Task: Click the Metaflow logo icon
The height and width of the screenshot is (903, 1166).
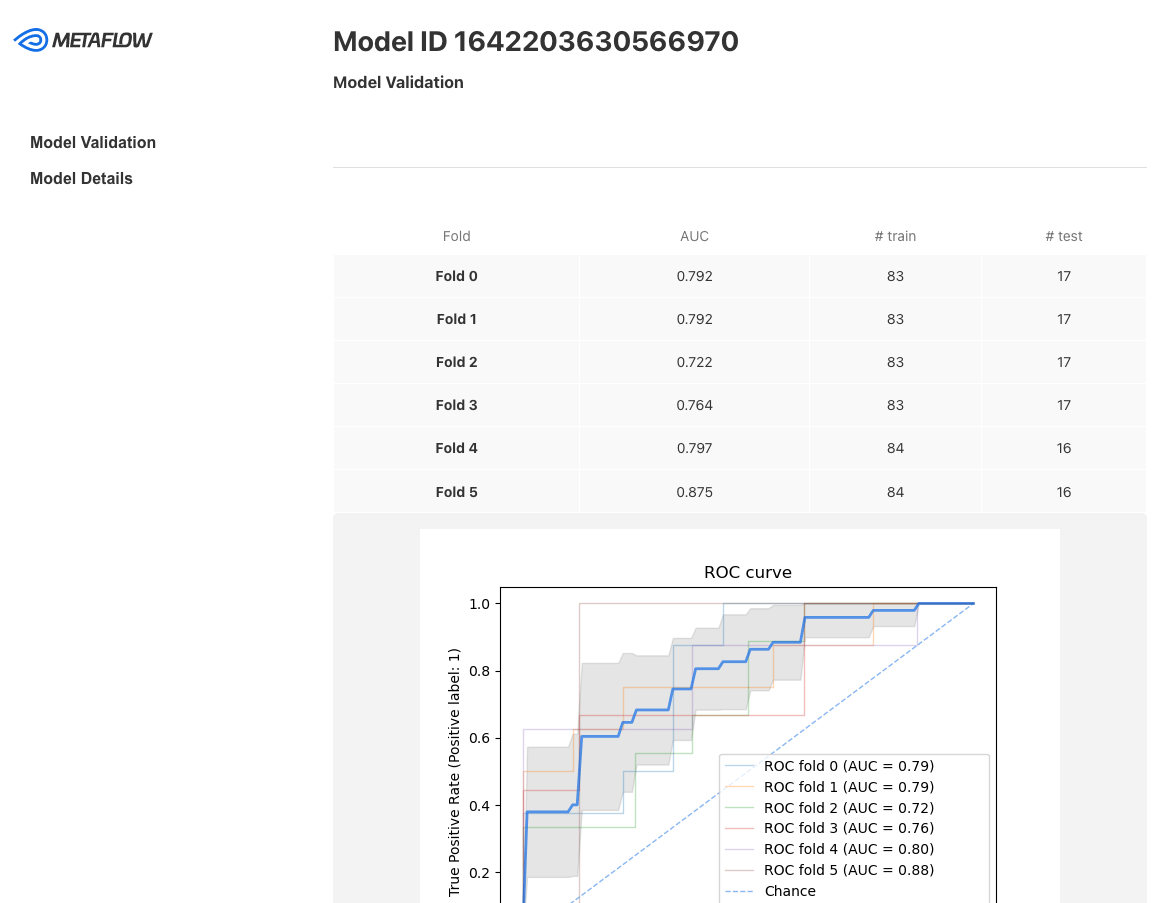Action: pos(30,40)
